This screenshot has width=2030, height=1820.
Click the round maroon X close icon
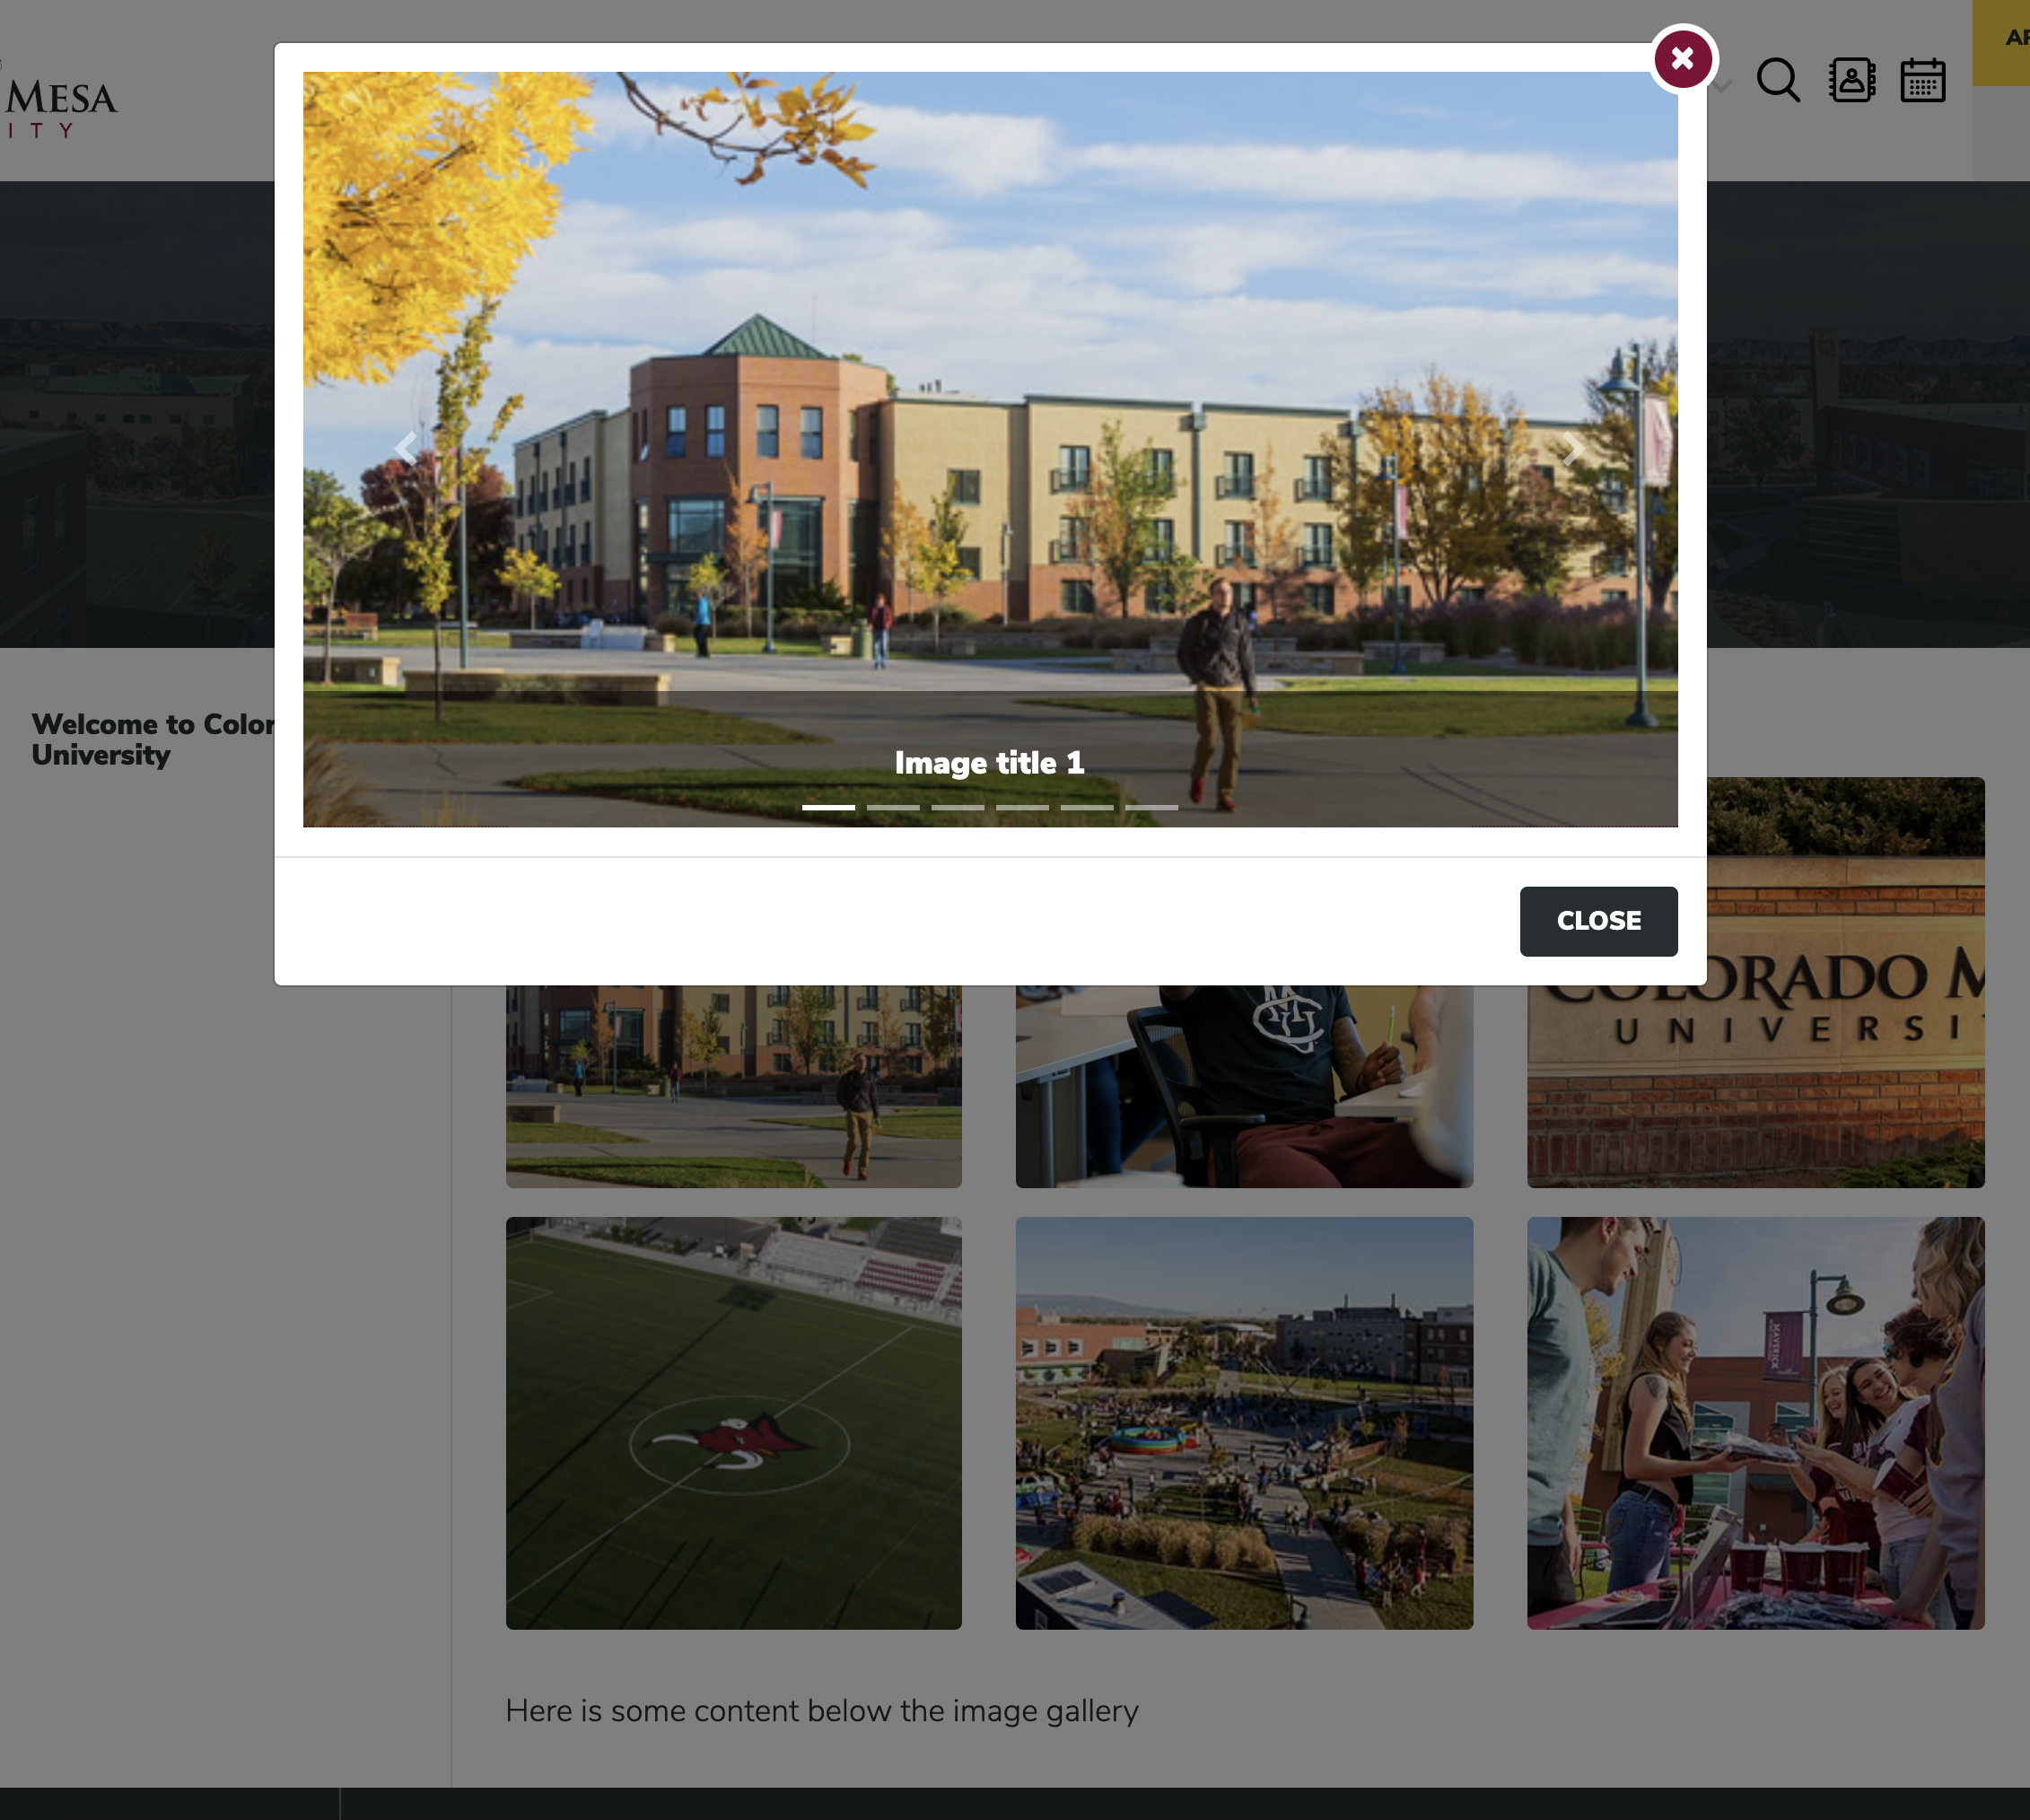[x=1682, y=59]
